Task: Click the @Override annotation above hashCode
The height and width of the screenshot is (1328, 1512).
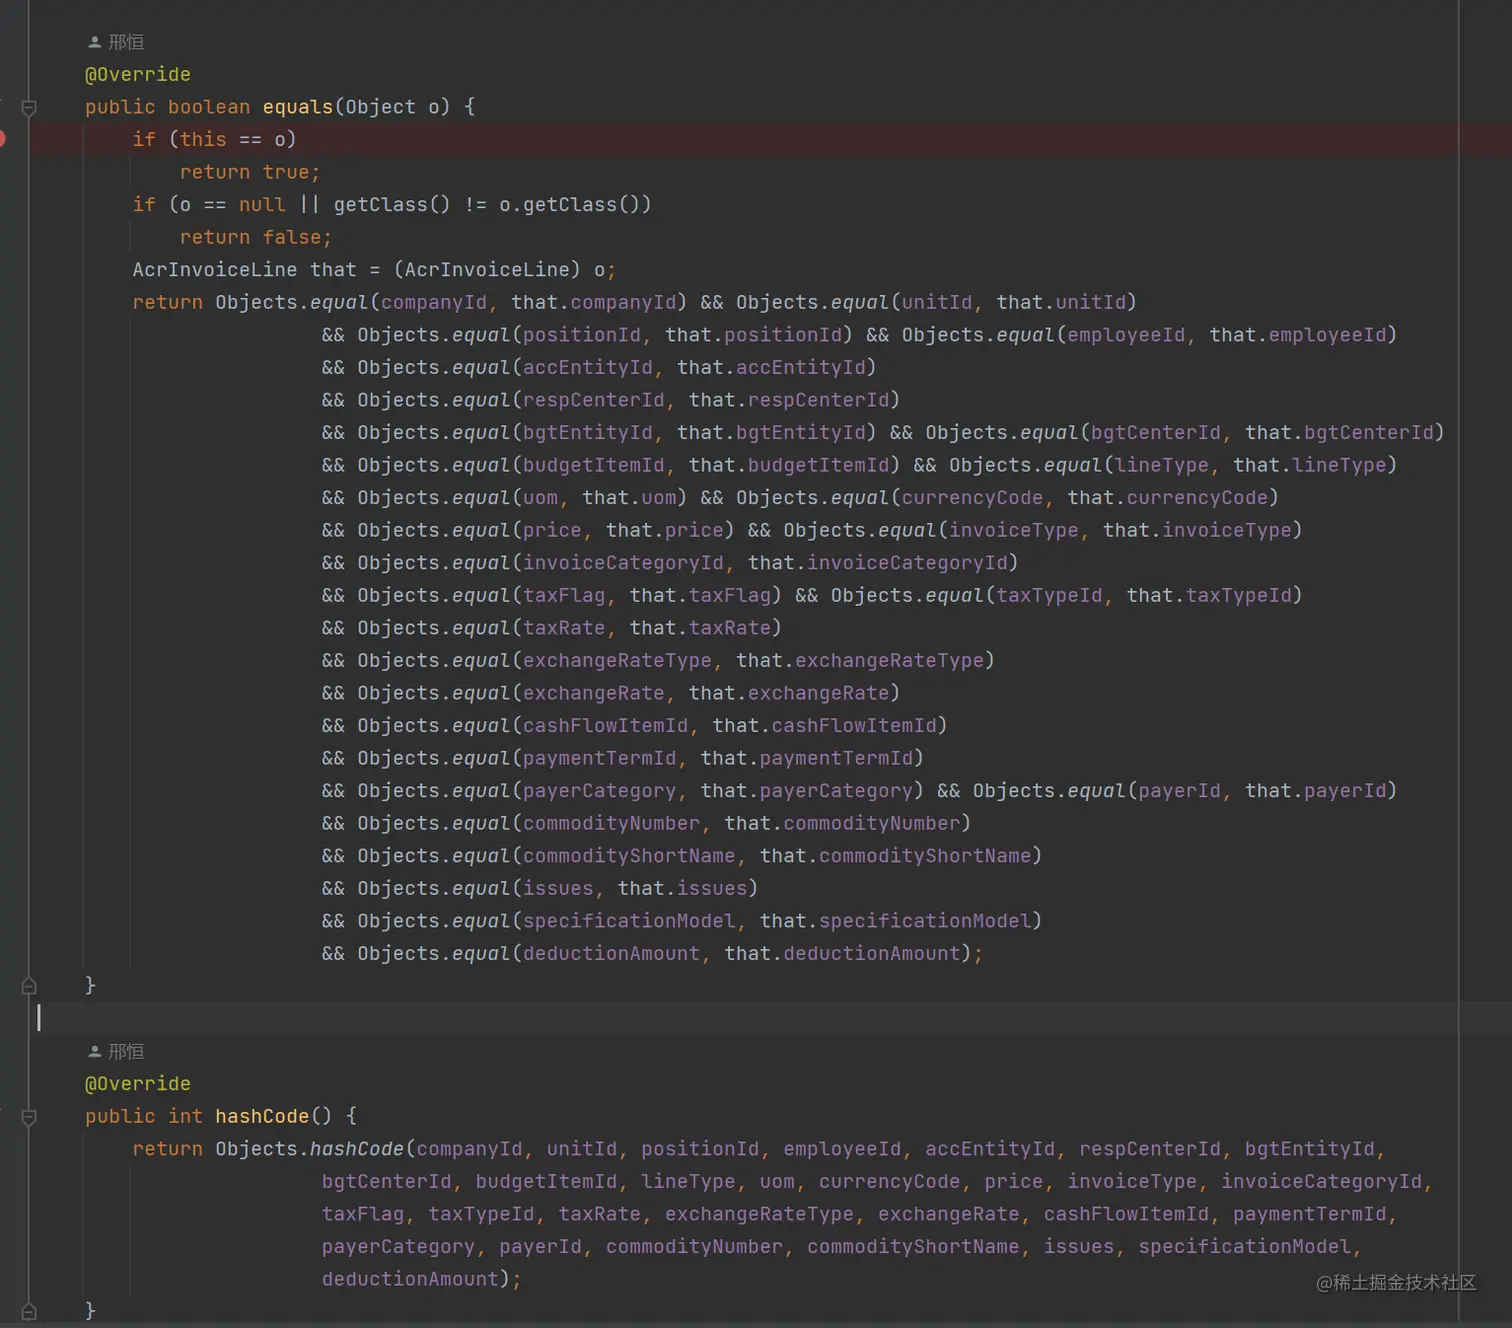Action: point(138,1084)
